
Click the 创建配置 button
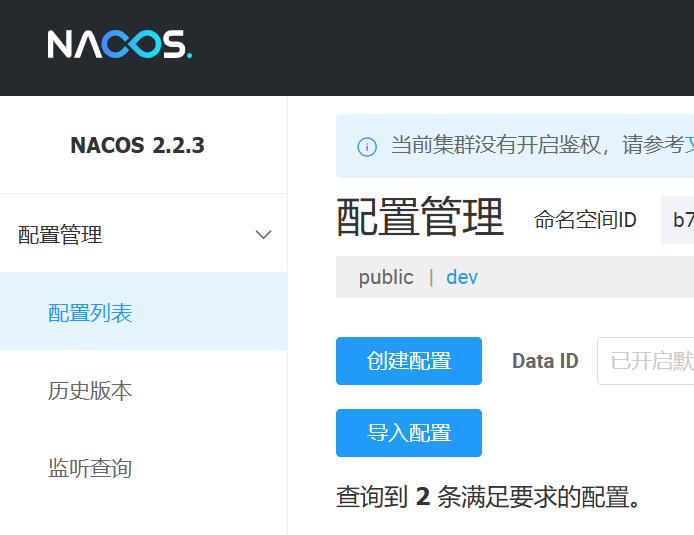click(409, 361)
